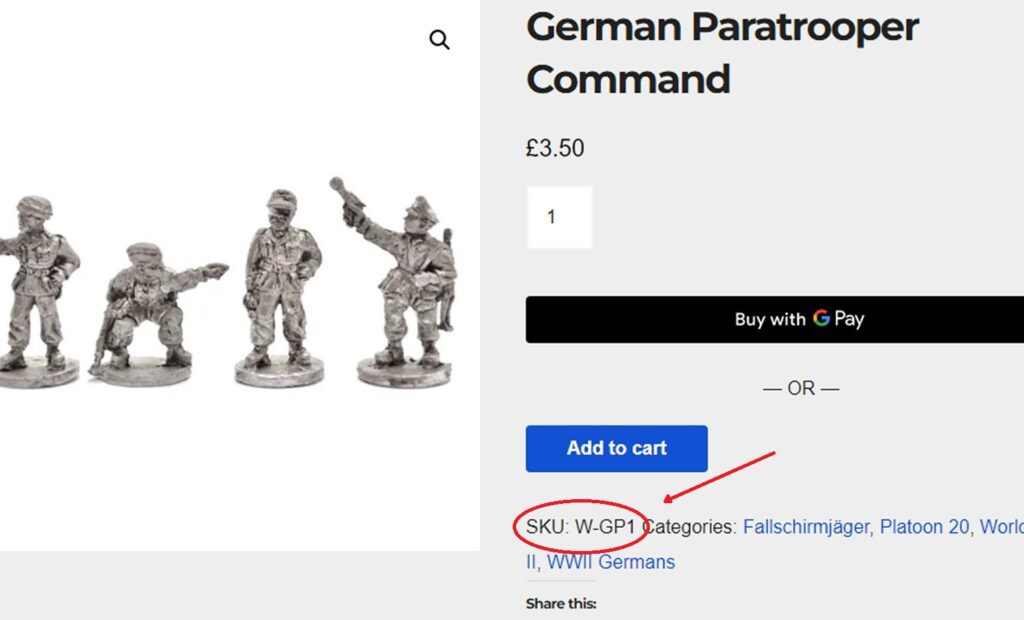Image resolution: width=1024 pixels, height=620 pixels.
Task: Open the Fallschirmjäger category link
Action: point(805,527)
